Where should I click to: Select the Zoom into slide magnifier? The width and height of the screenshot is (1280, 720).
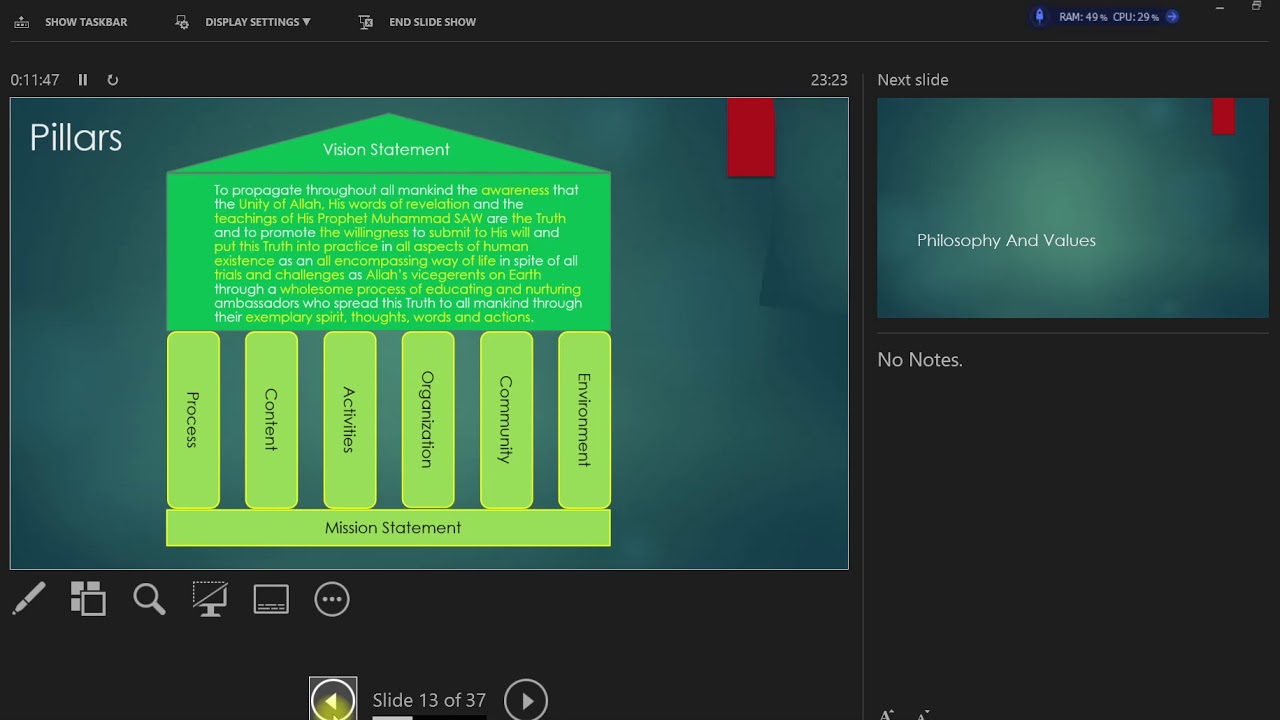click(x=149, y=599)
